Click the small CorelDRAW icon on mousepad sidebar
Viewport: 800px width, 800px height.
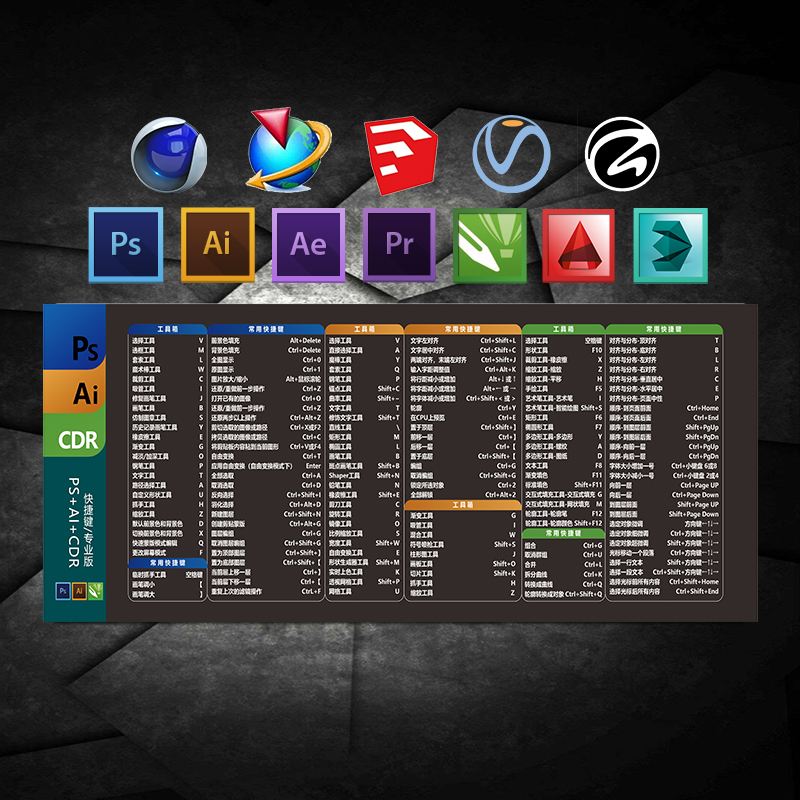tap(95, 591)
